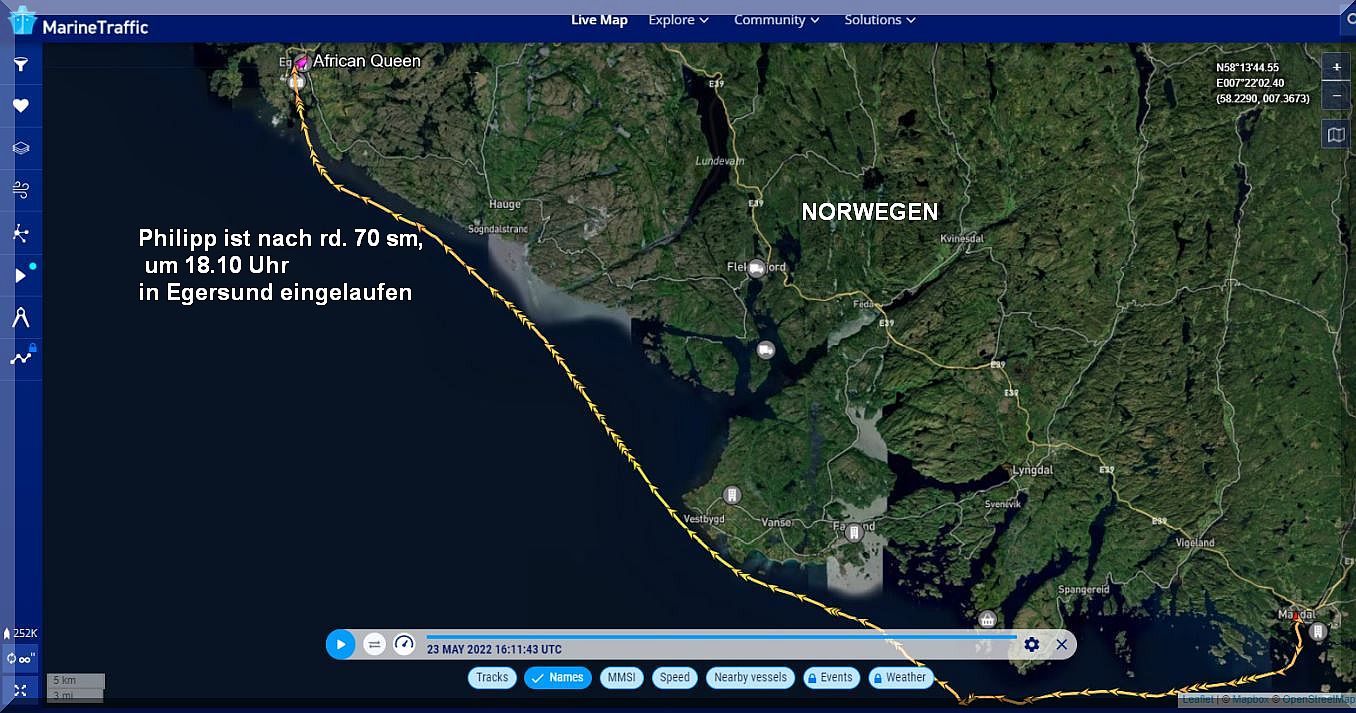Click the playback timeline progress bar
This screenshot has width=1356, height=713.
pyautogui.click(x=720, y=636)
